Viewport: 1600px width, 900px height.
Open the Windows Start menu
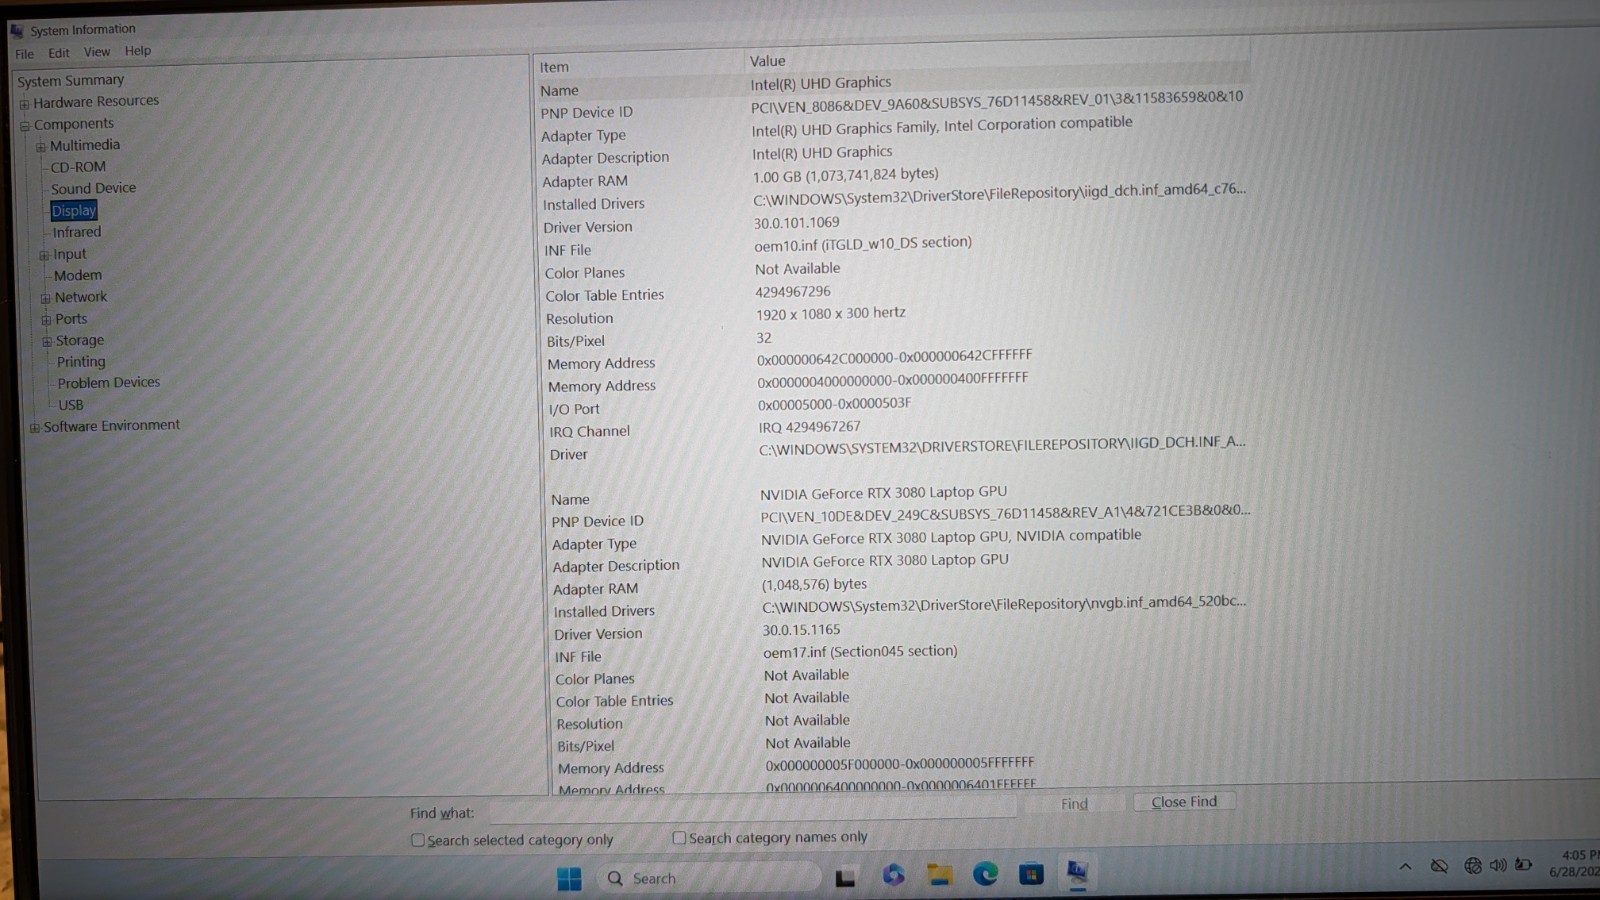[x=569, y=878]
